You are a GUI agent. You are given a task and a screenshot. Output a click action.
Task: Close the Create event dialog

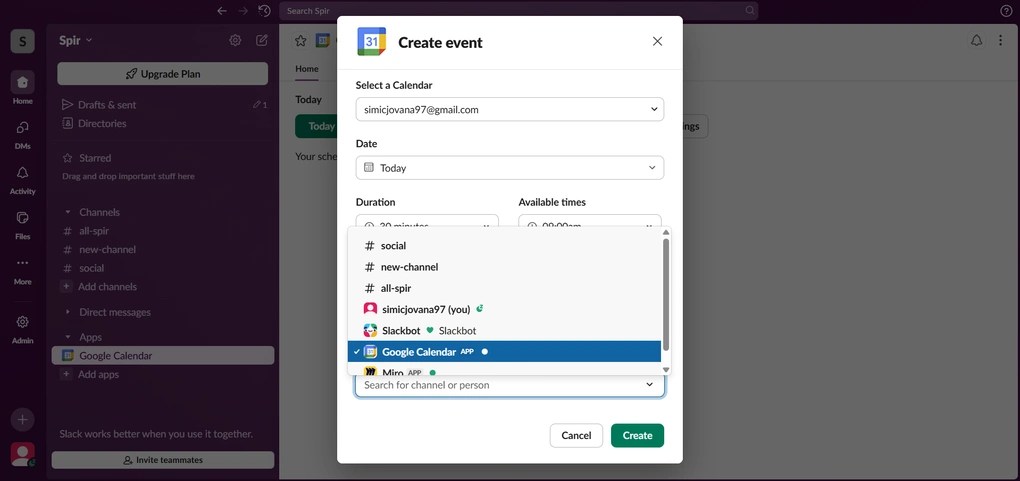[657, 41]
